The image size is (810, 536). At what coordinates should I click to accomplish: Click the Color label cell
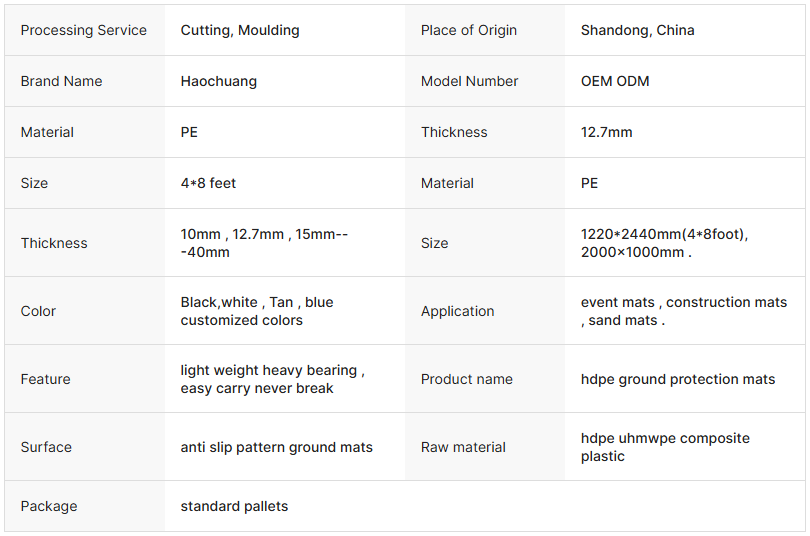pyautogui.click(x=39, y=311)
